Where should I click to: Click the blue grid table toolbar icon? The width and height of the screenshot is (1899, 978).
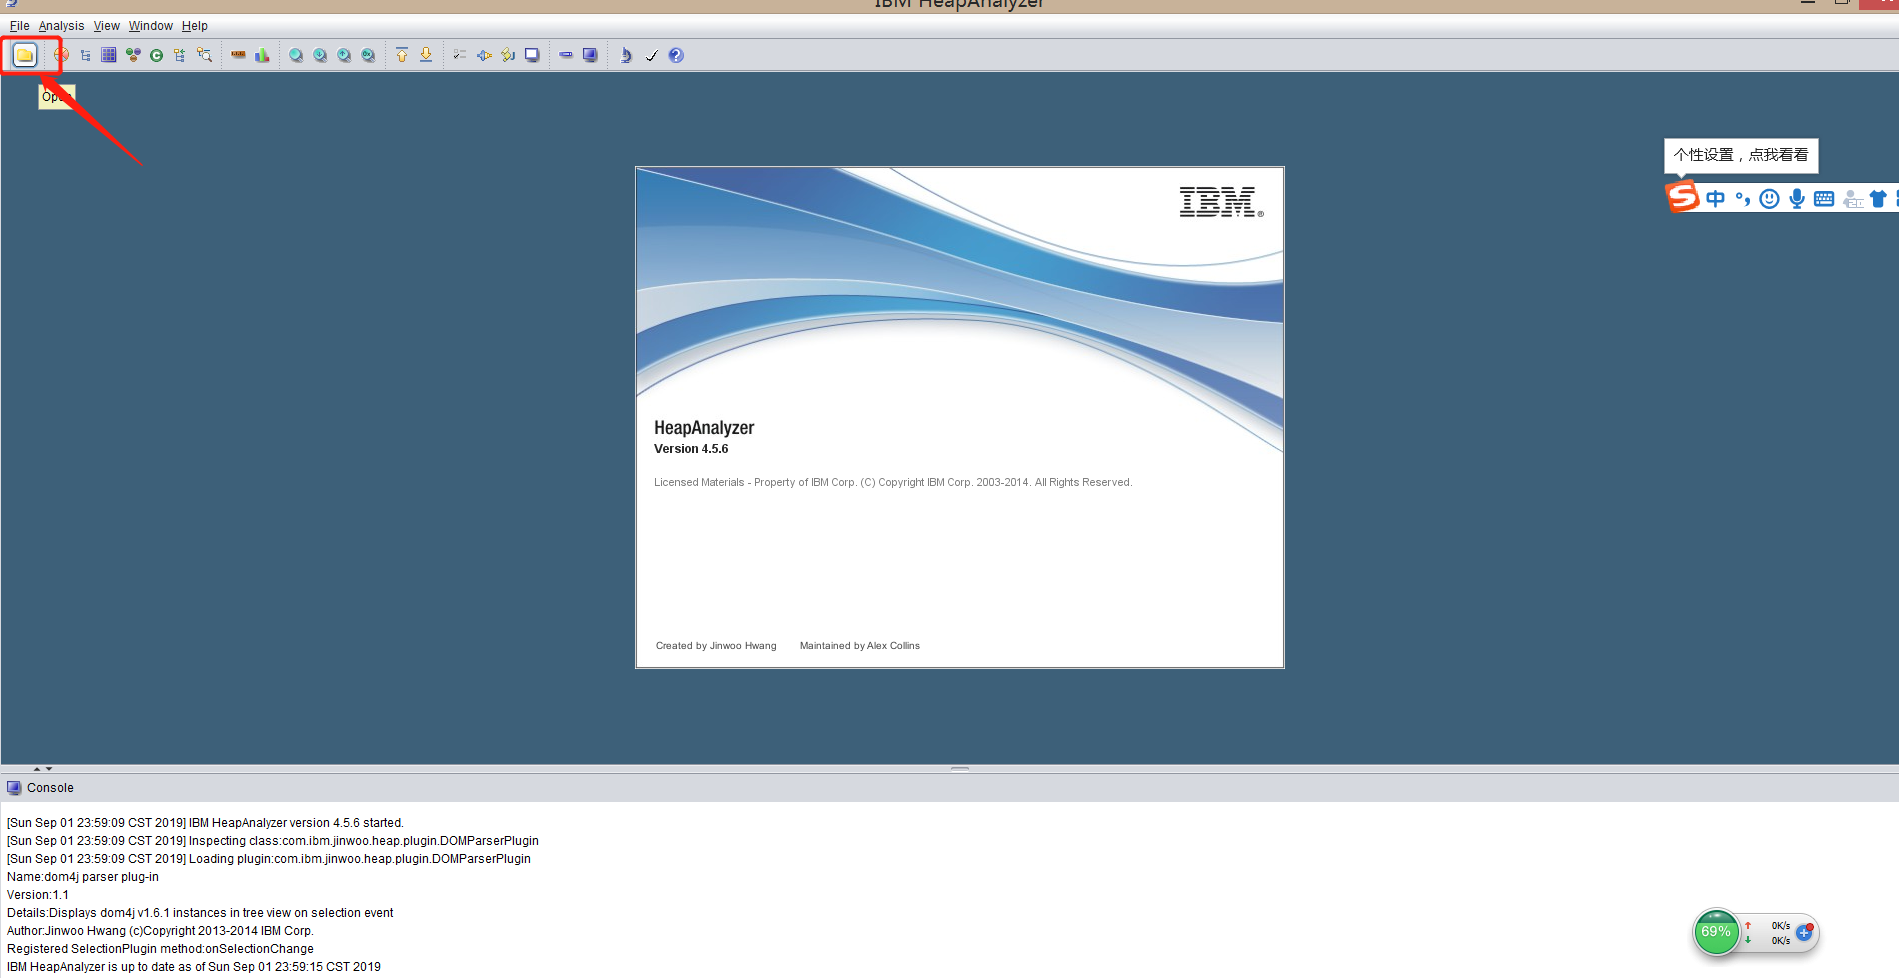coord(109,55)
